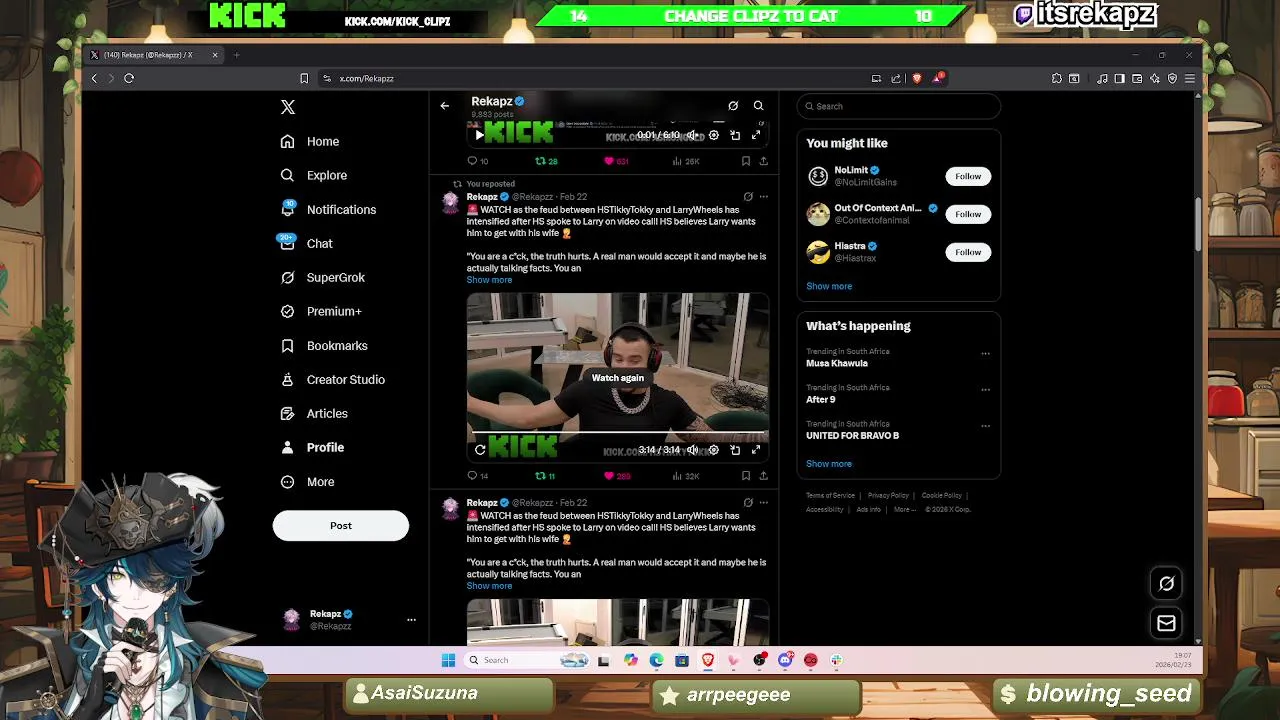Screen dimensions: 1280x720
Task: Open picture-in-picture on the 6:10 video
Action: pos(735,135)
